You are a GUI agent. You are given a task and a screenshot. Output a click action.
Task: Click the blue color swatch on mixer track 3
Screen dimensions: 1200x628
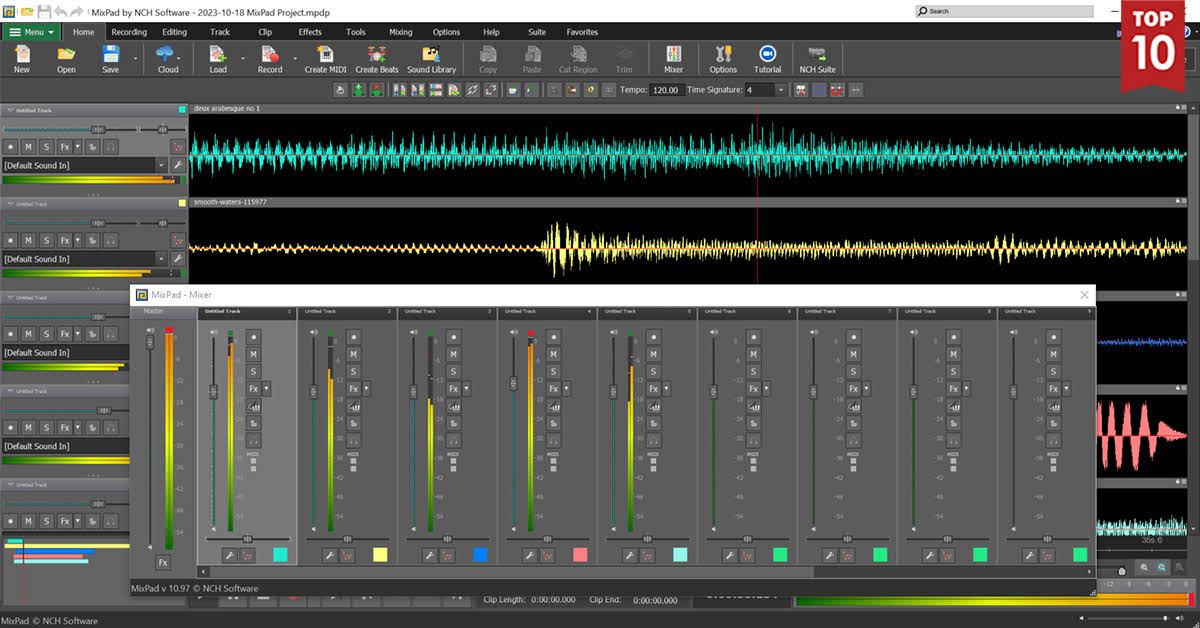(480, 555)
